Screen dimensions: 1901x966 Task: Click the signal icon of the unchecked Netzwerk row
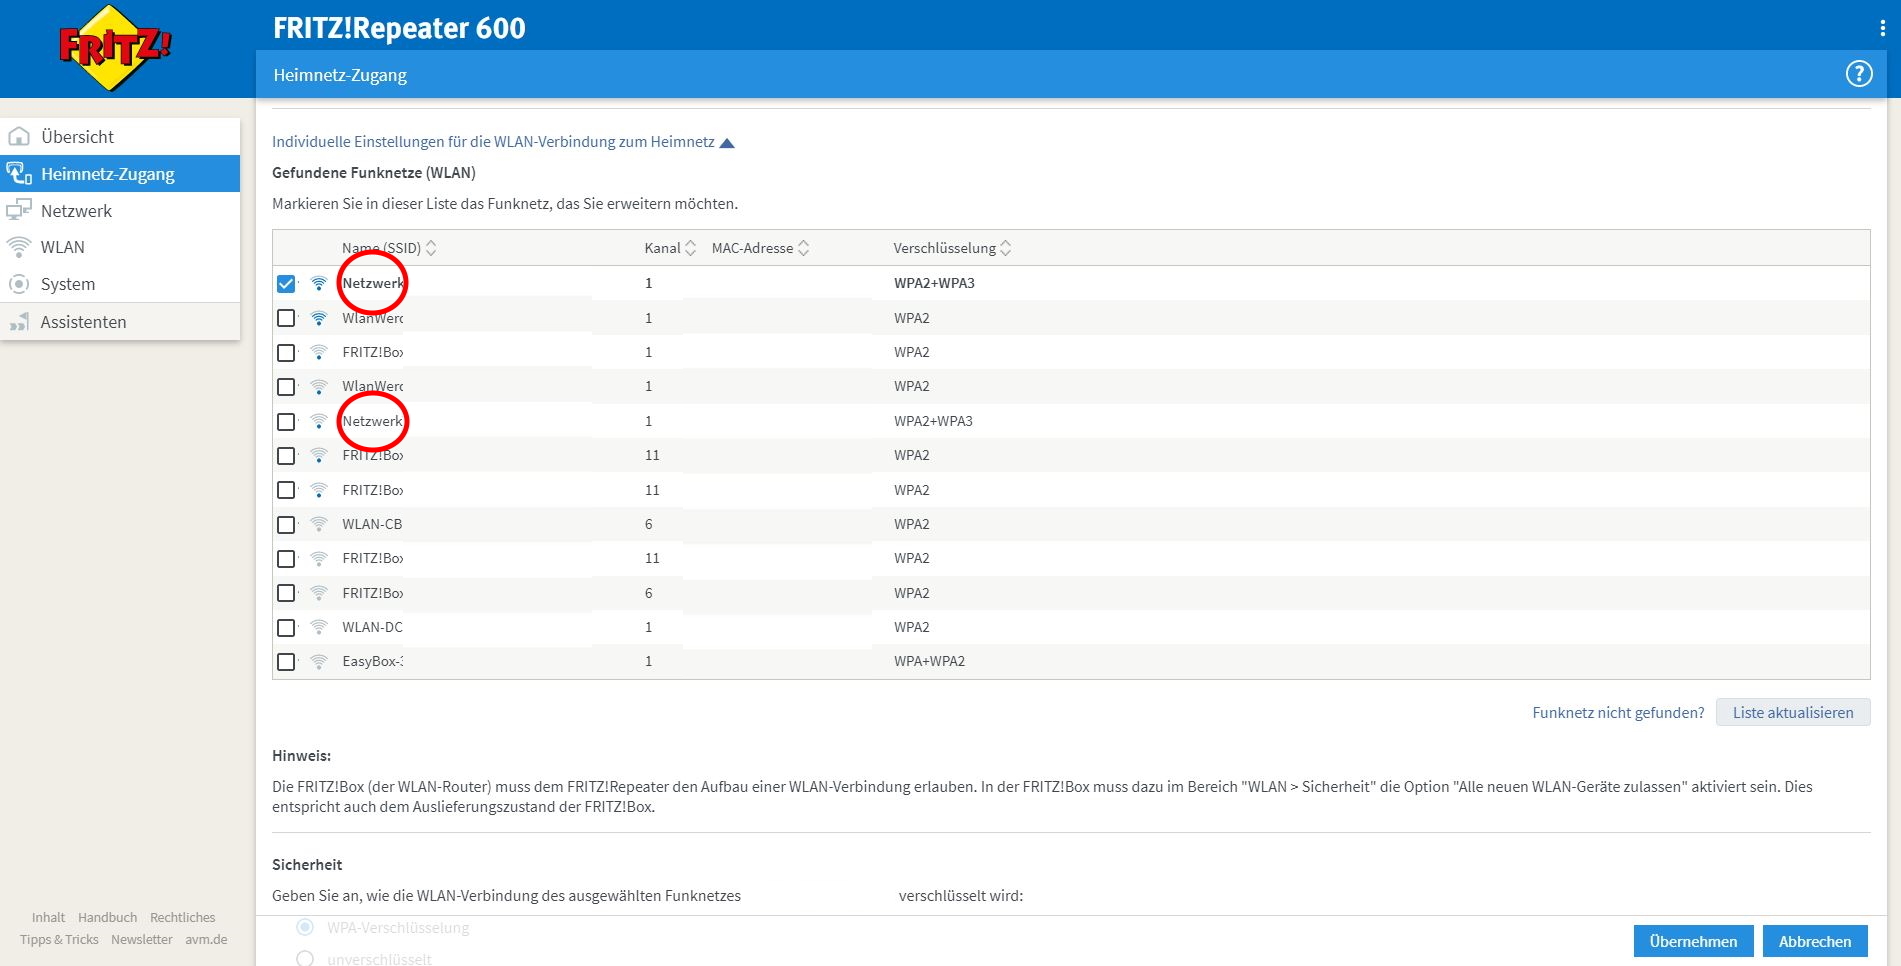pyautogui.click(x=319, y=422)
